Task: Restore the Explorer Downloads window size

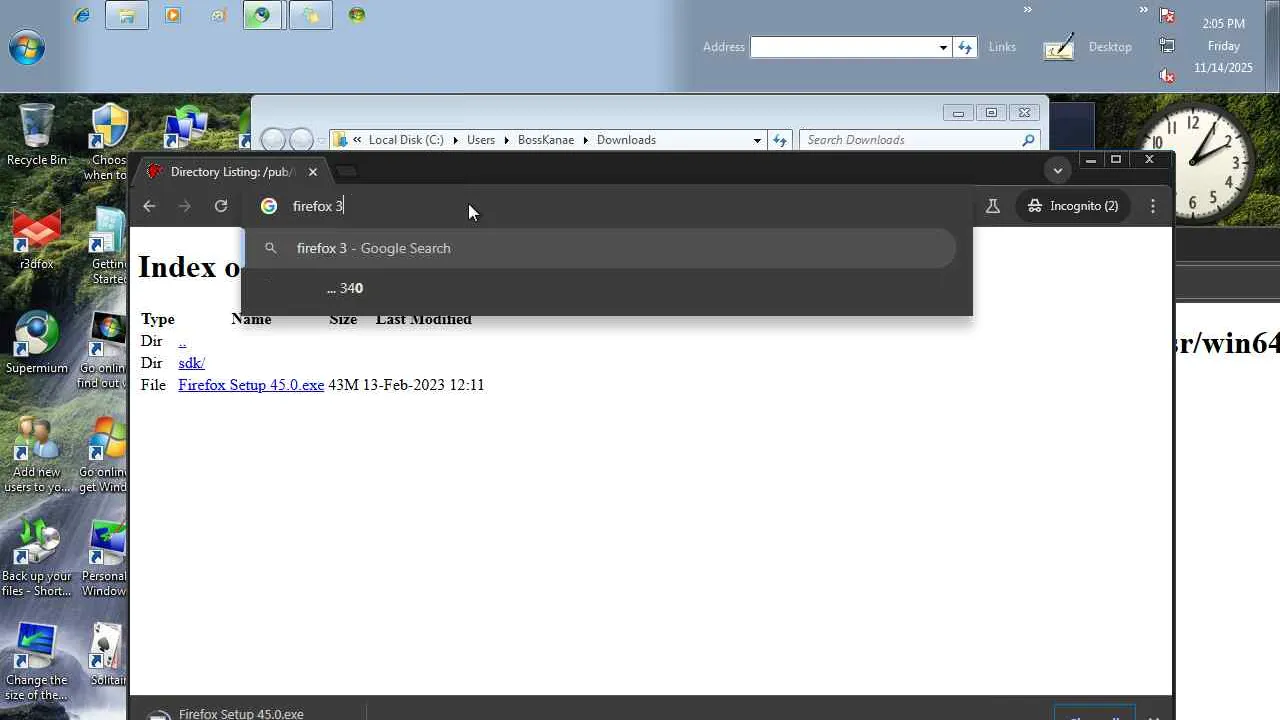Action: [991, 113]
